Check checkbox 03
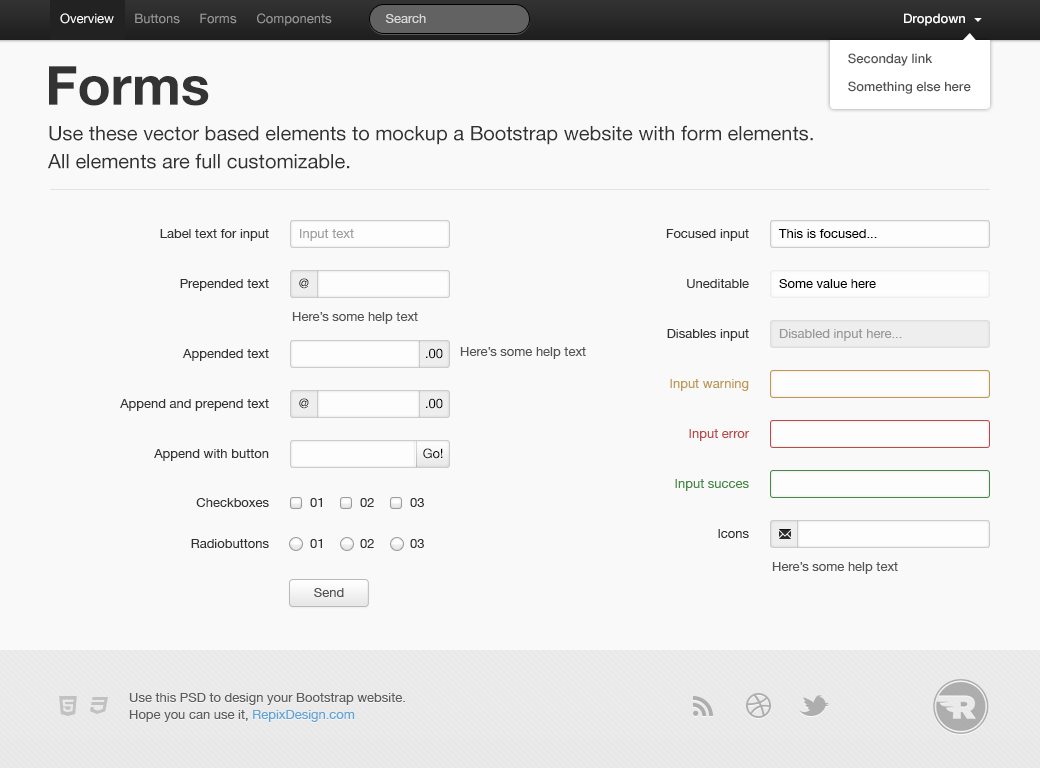The image size is (1040, 768). tap(396, 503)
